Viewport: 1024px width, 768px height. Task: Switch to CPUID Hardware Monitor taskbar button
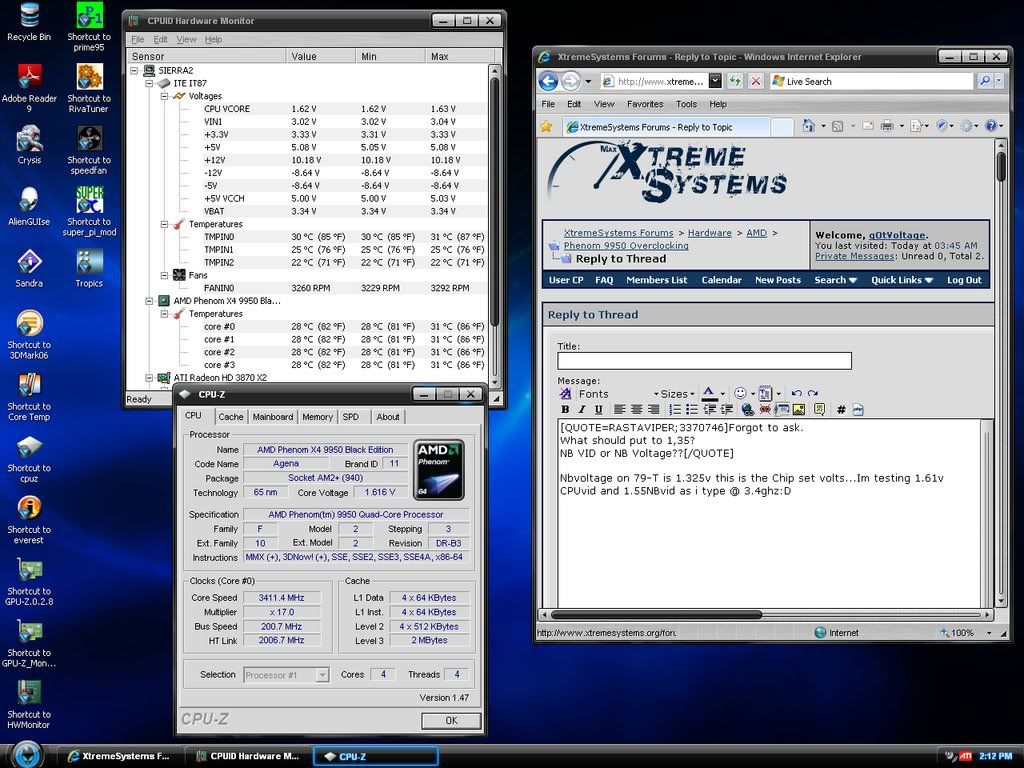[247, 756]
